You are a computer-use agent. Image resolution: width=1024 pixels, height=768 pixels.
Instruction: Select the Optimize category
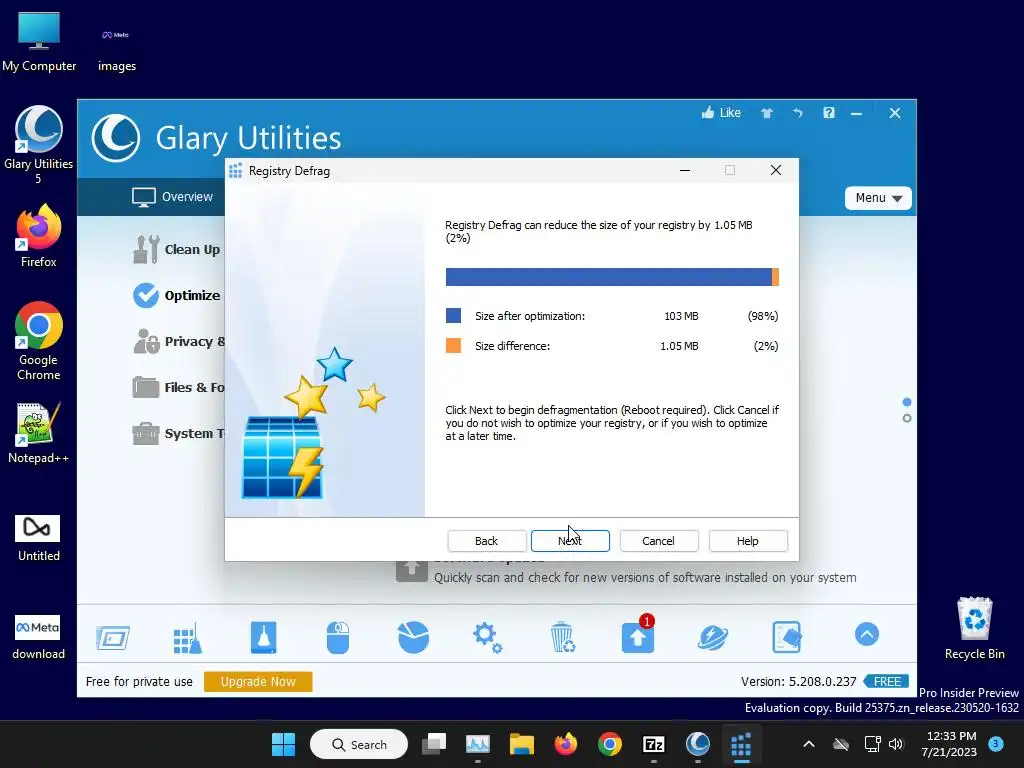[176, 295]
